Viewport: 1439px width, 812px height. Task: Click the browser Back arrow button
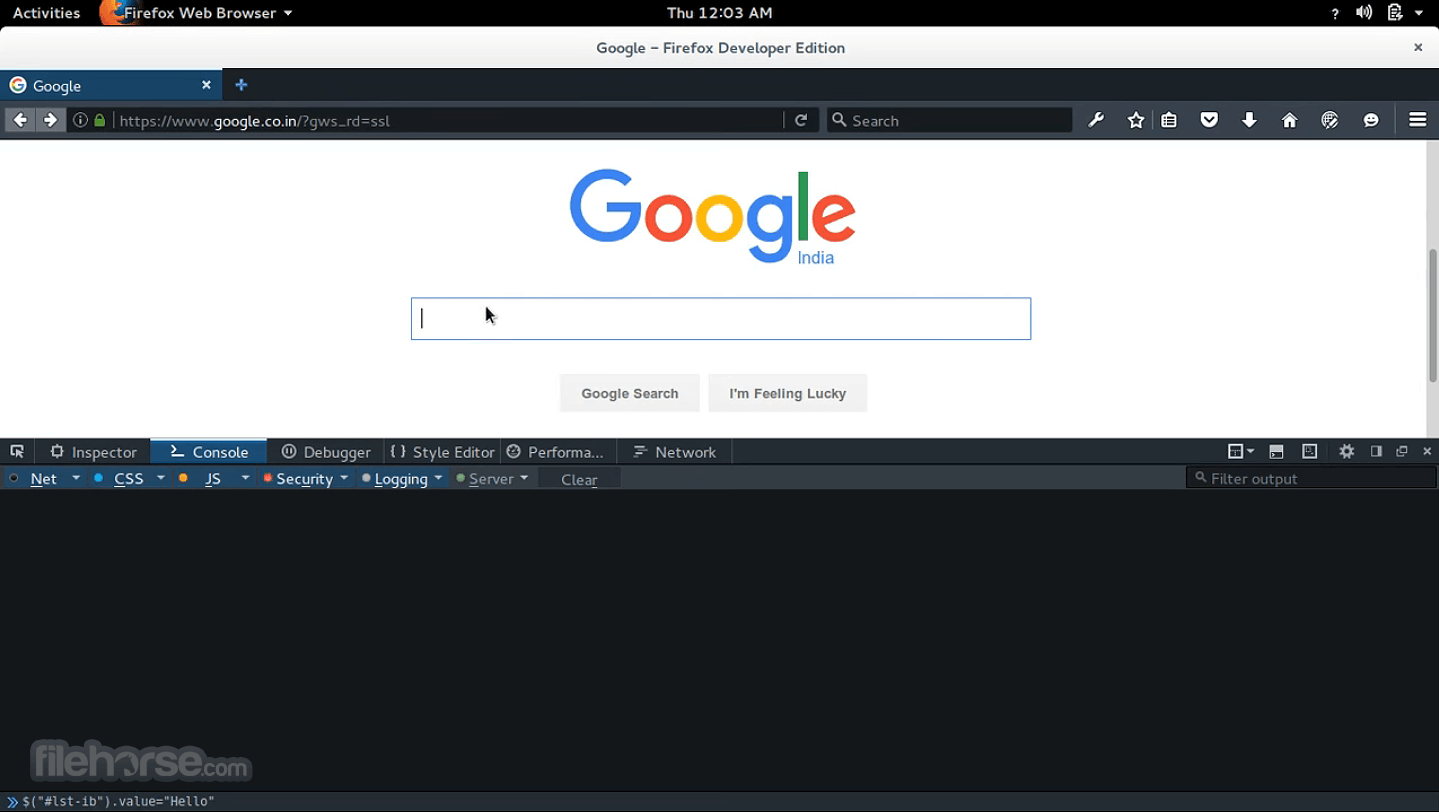(20, 120)
